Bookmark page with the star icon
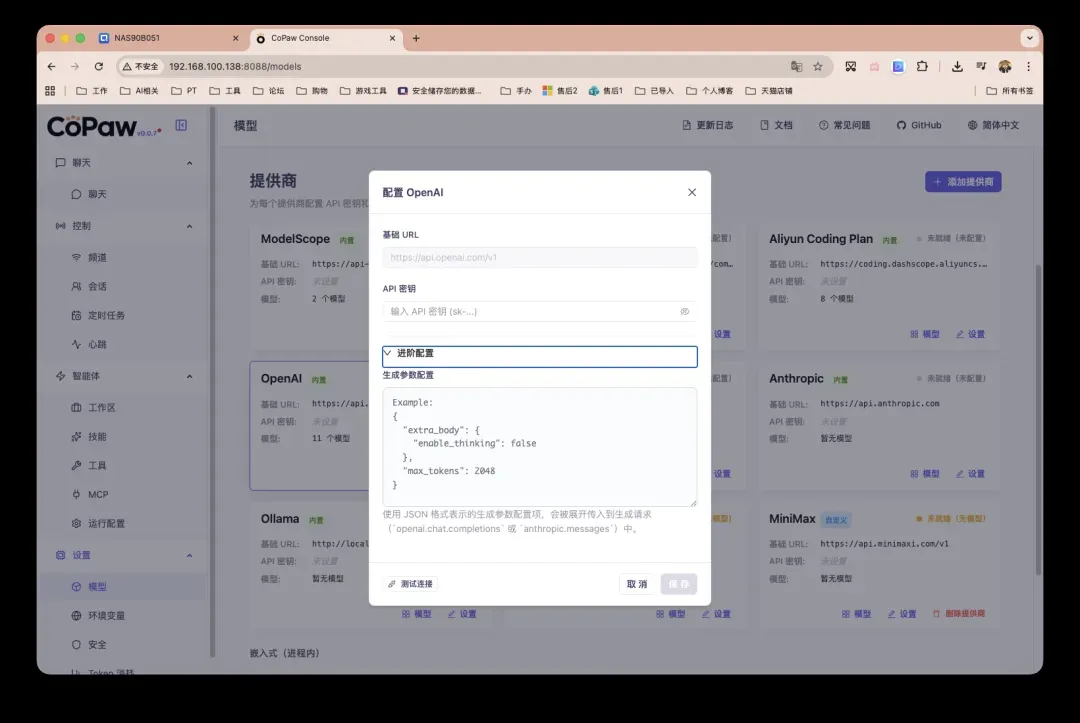The image size is (1080, 723). pyautogui.click(x=818, y=66)
